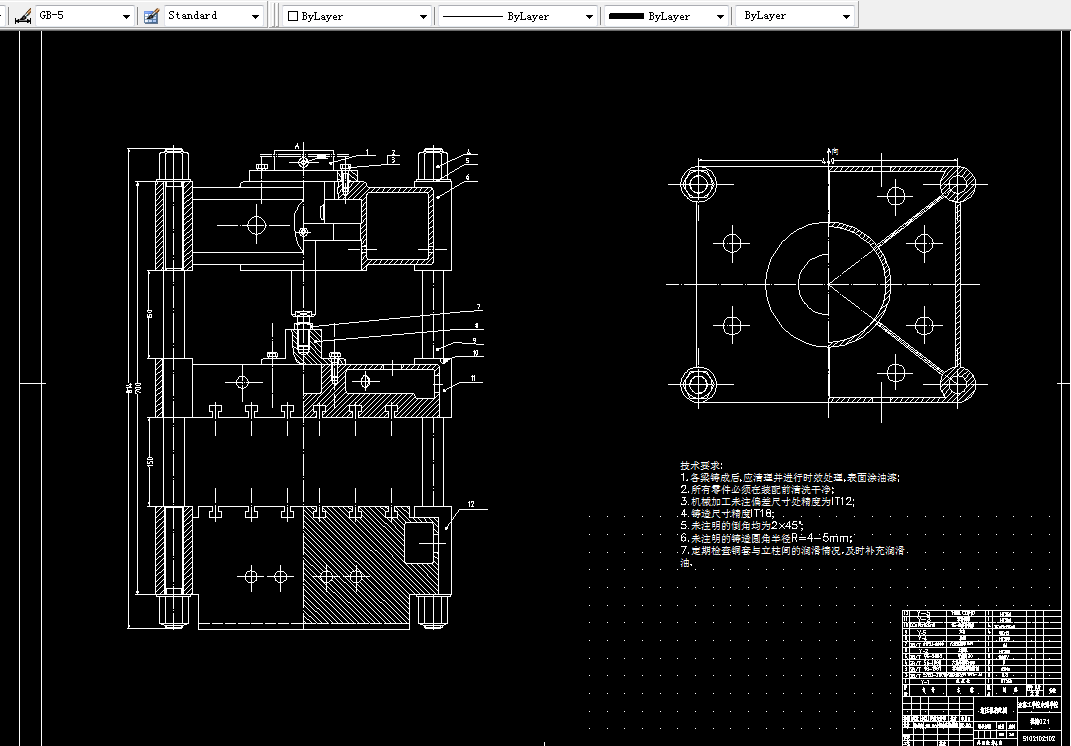
Task: Open the Standard table style dropdown
Action: point(255,16)
